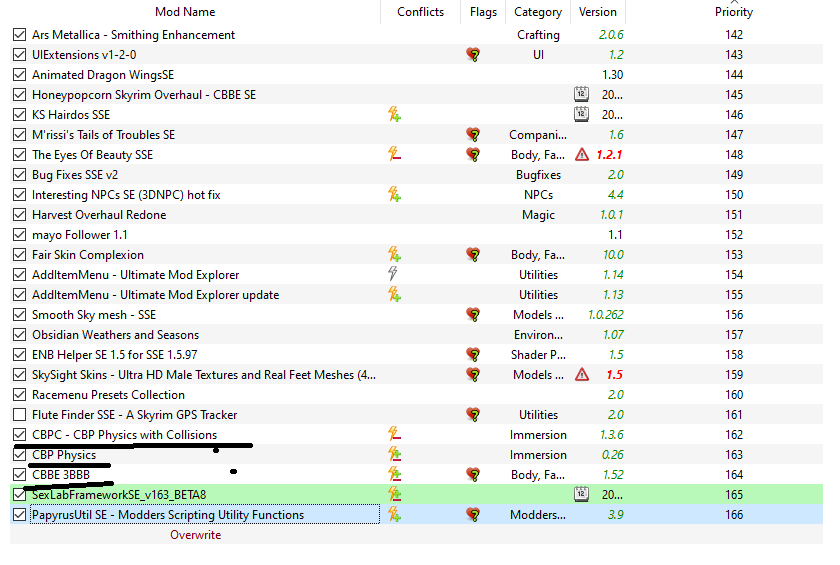The width and height of the screenshot is (840, 565).
Task: Click the heart flag for The Eyes Of Beauty SSE
Action: 473,155
